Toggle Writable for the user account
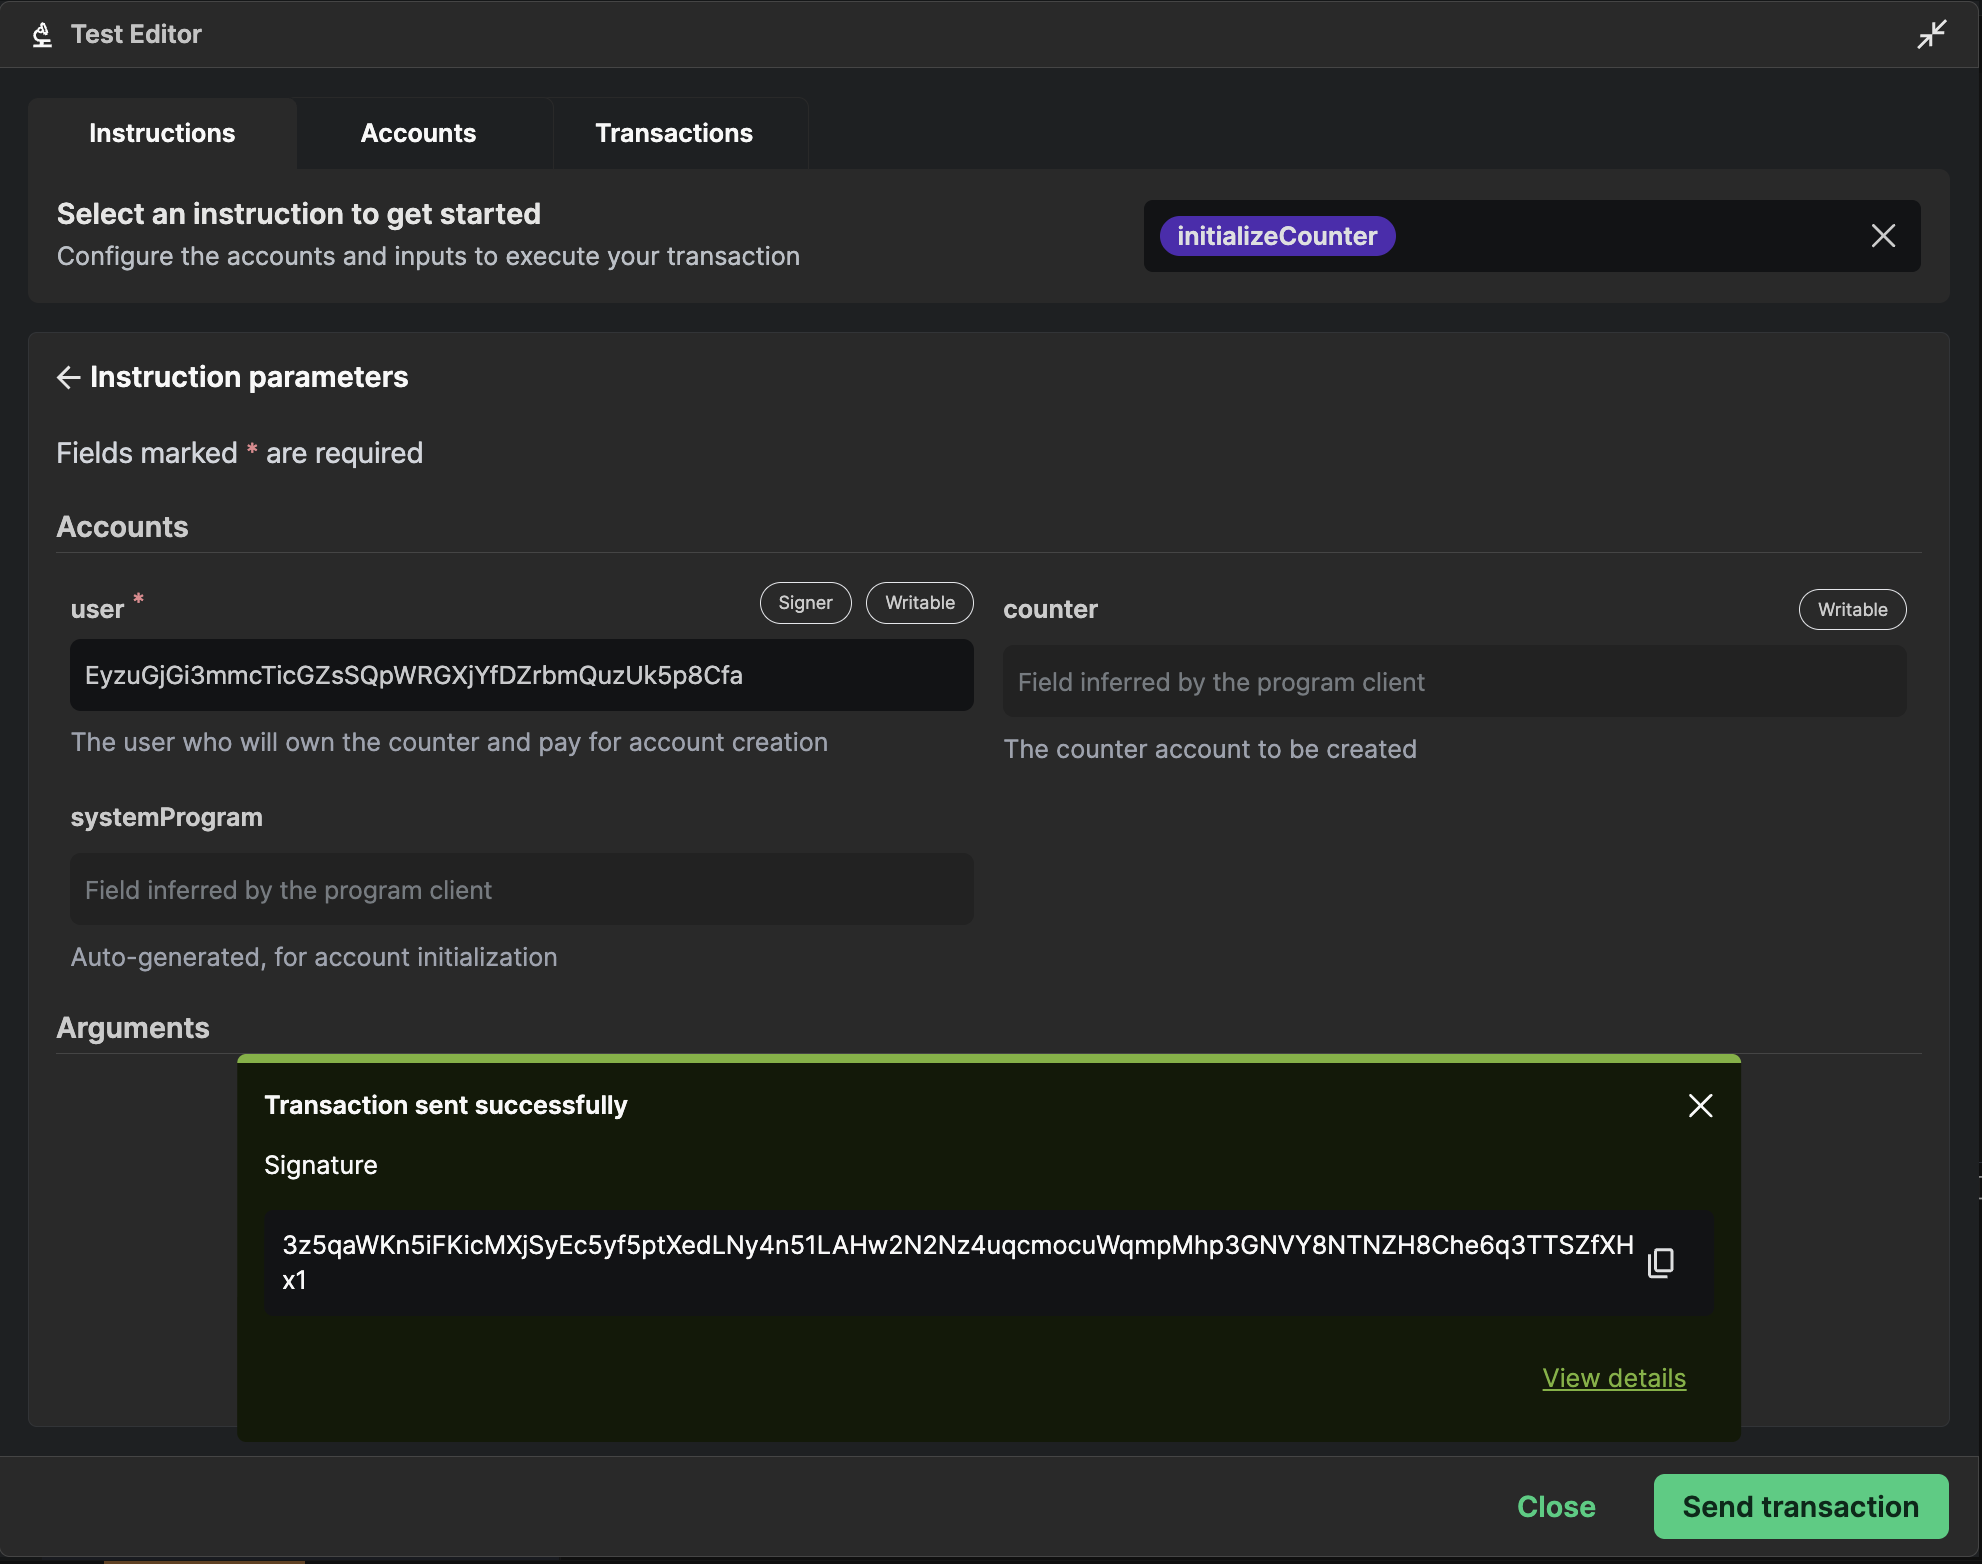This screenshot has width=1982, height=1564. (918, 602)
